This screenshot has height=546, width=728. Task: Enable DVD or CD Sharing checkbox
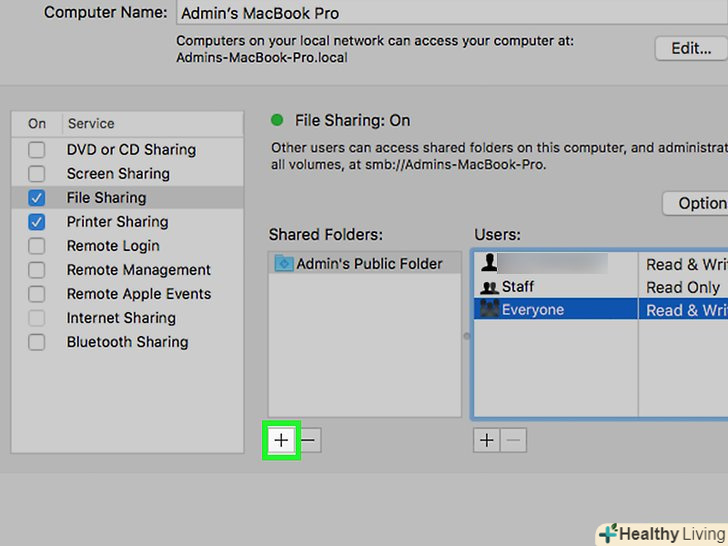tap(37, 150)
